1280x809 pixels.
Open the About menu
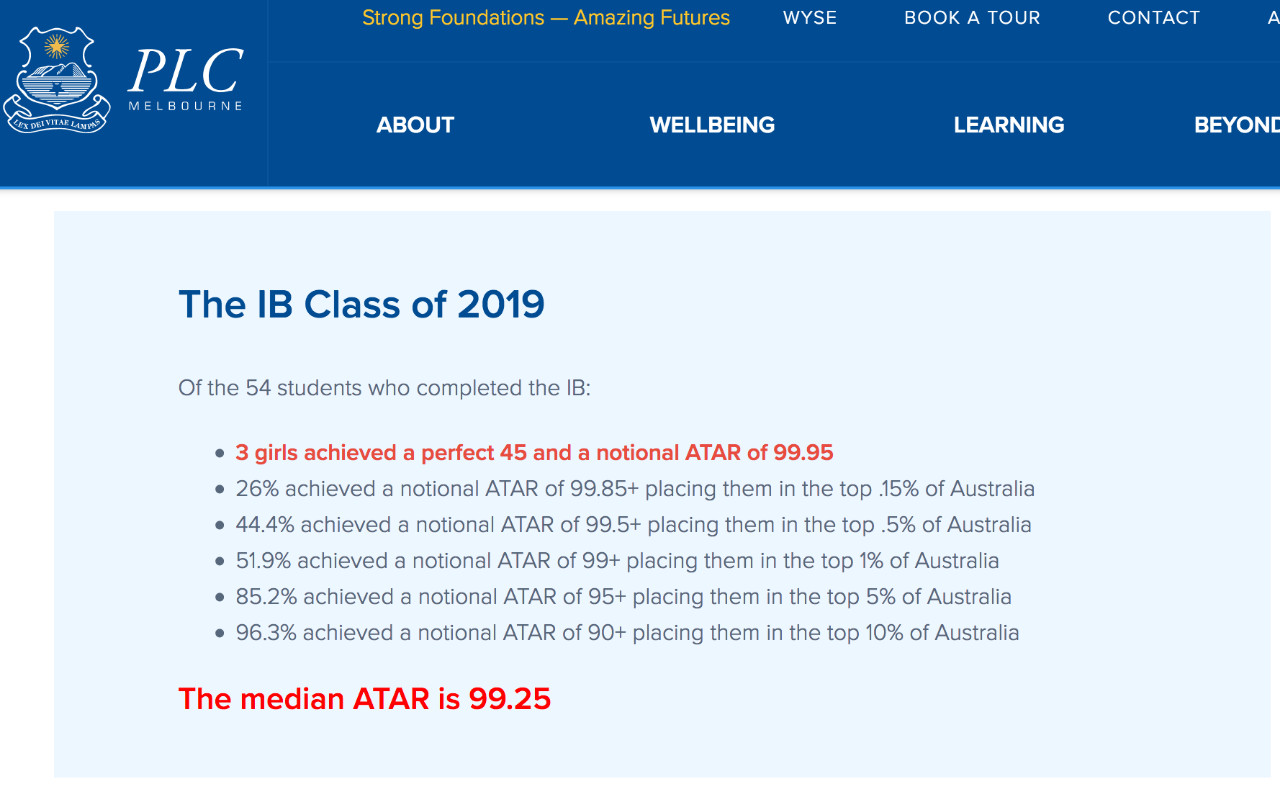click(415, 125)
